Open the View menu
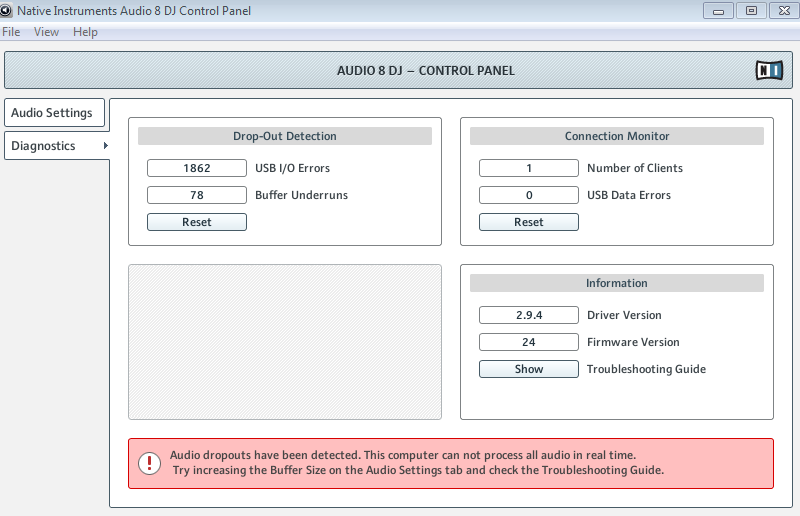Screen dimensions: 800x516 coord(46,32)
